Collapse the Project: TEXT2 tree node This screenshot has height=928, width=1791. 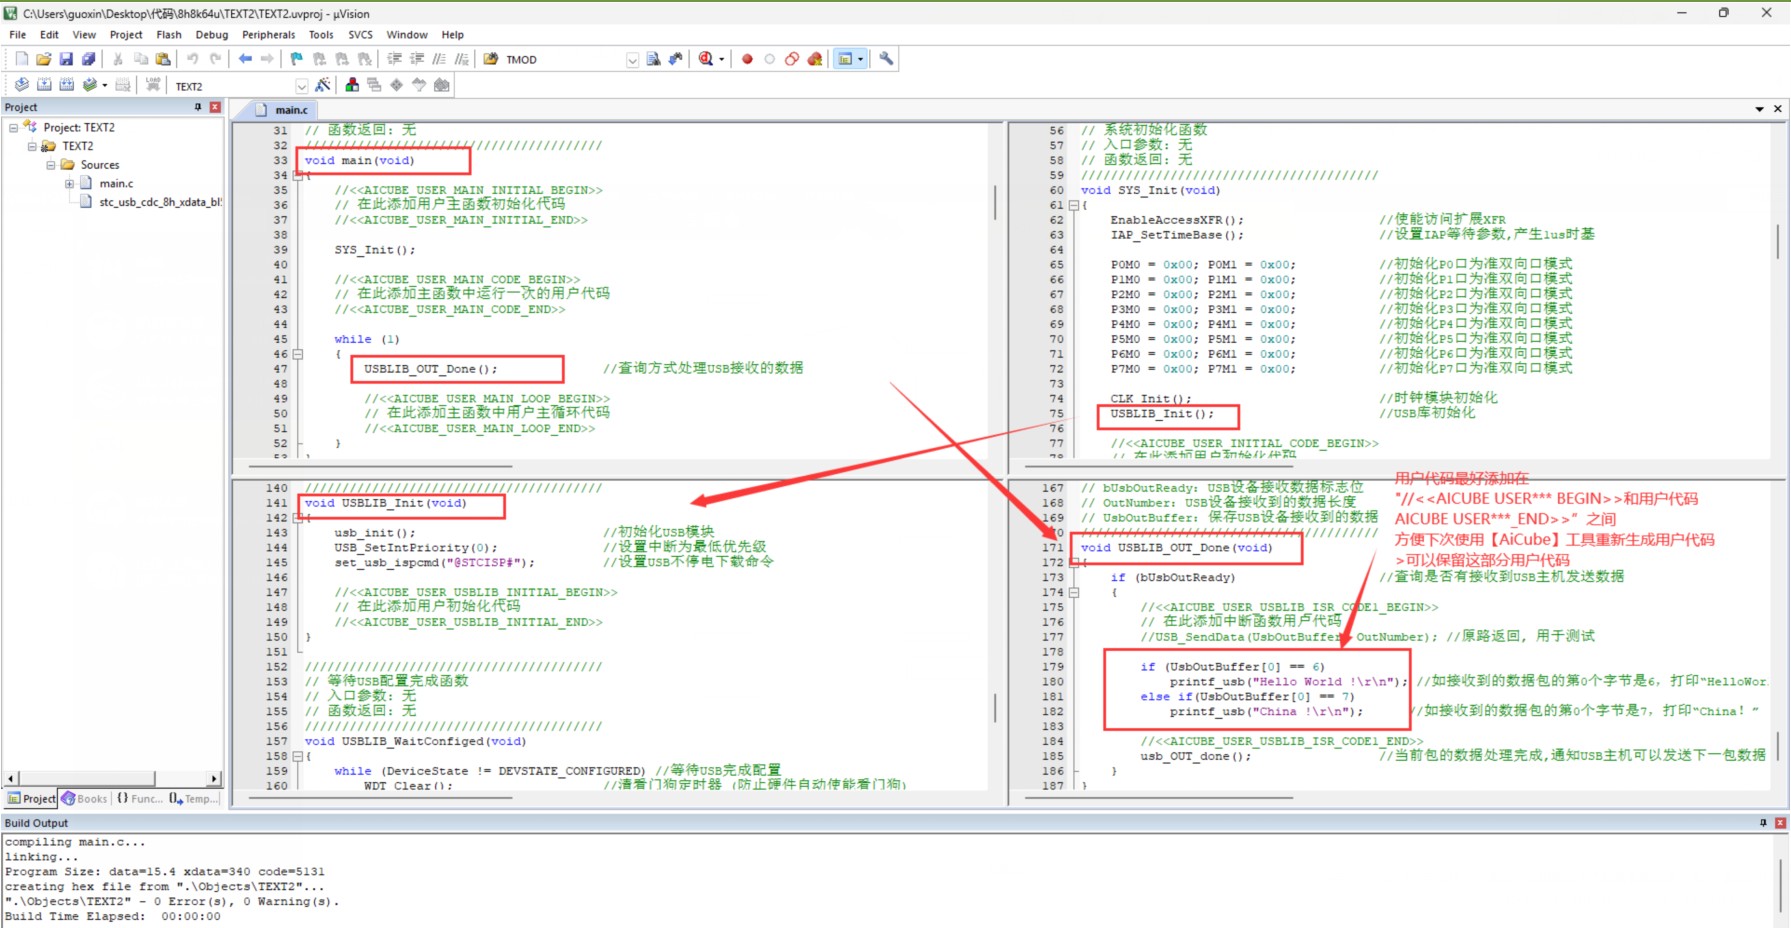(x=14, y=128)
